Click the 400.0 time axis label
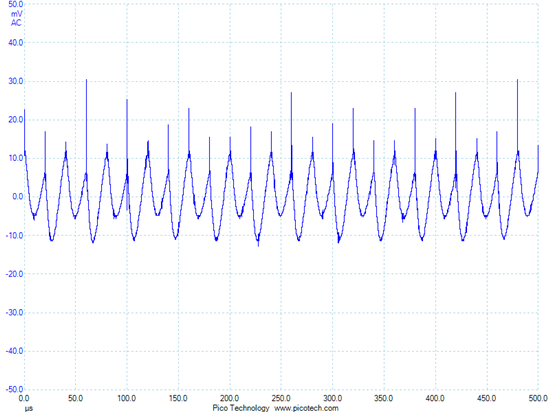This screenshot has width=550, height=412. click(435, 398)
